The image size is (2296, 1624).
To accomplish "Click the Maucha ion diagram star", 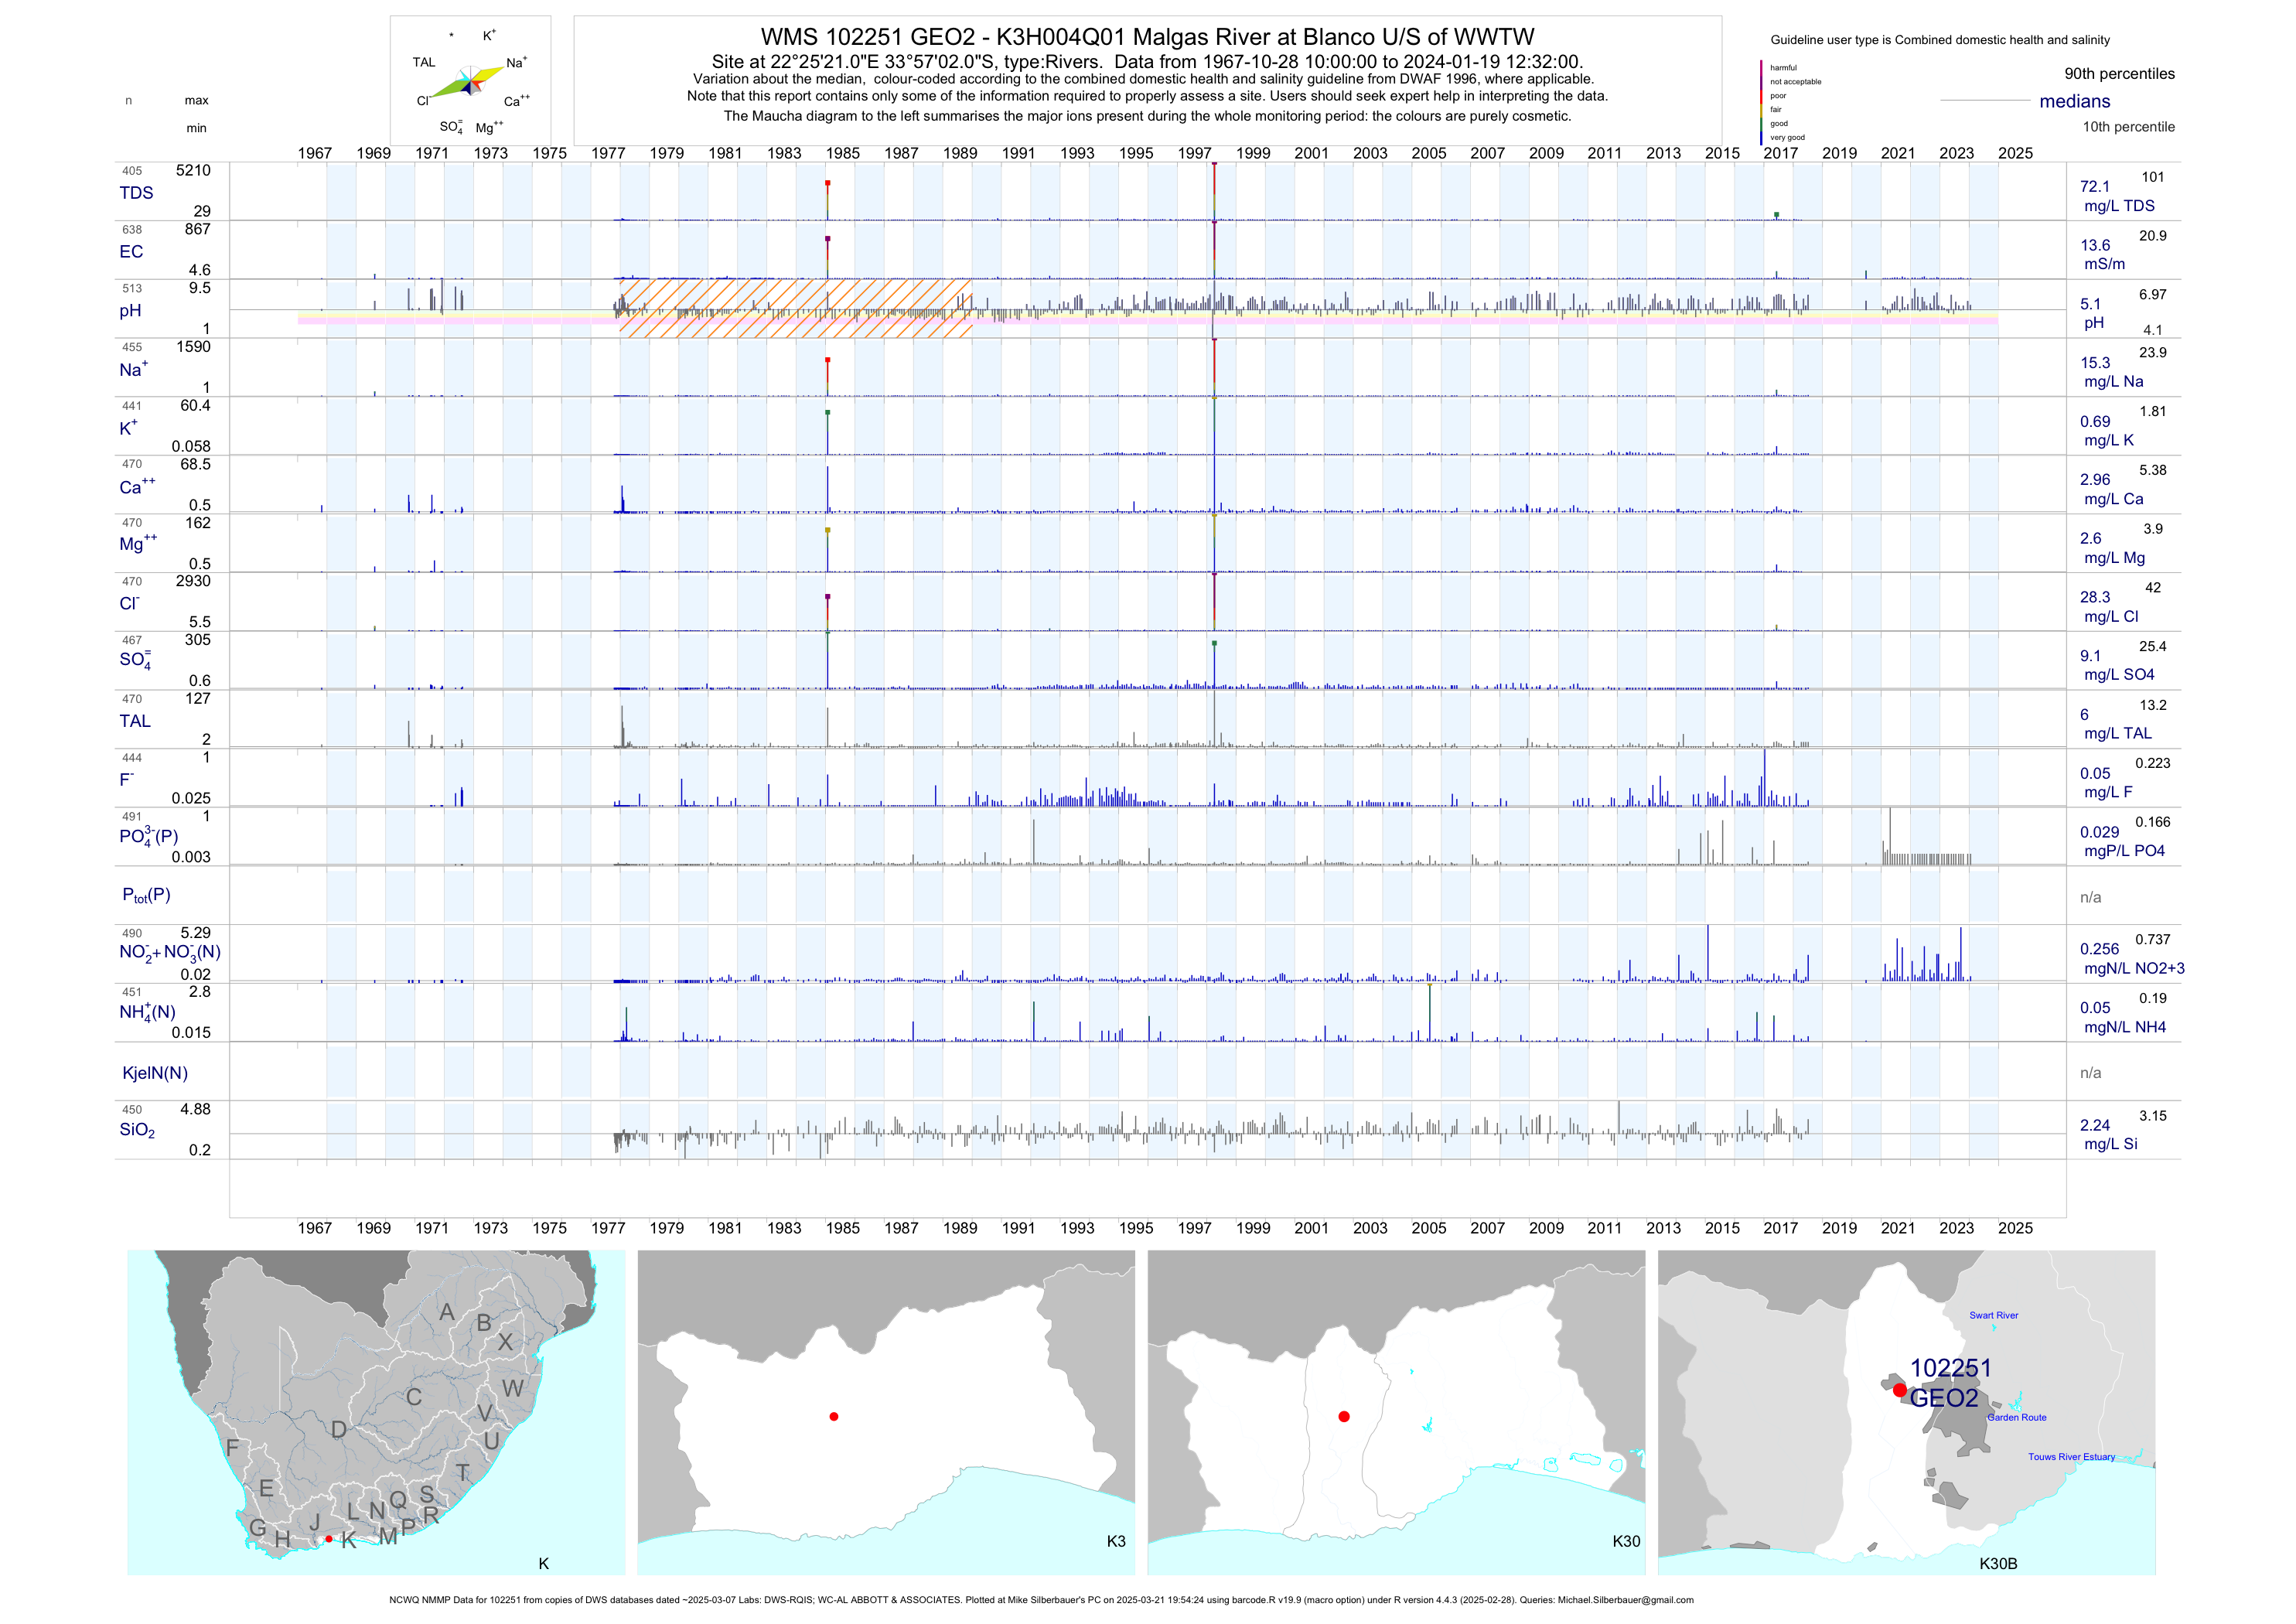I will pos(471,82).
